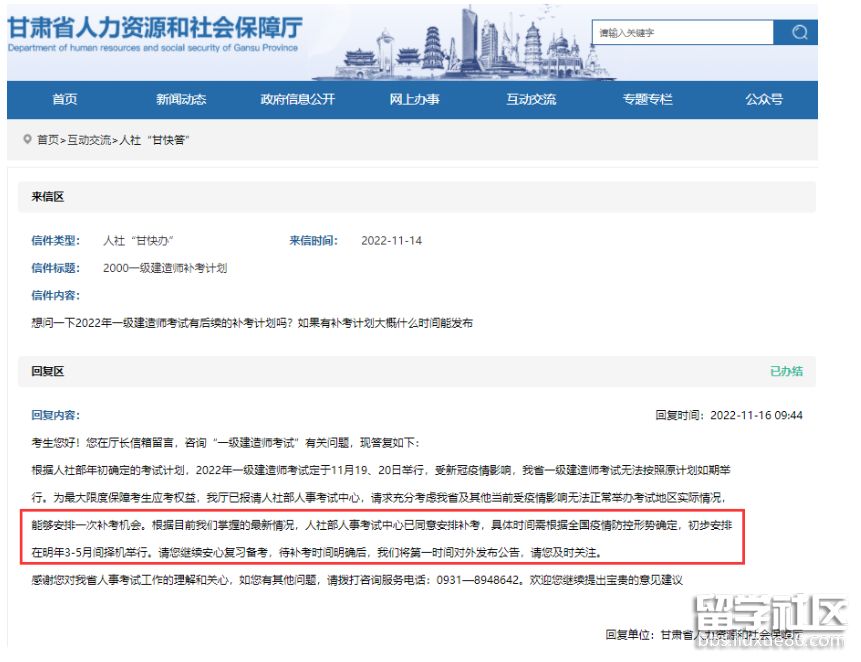Focus the 请输入关键字 search field
This screenshot has width=861, height=662.
point(682,33)
